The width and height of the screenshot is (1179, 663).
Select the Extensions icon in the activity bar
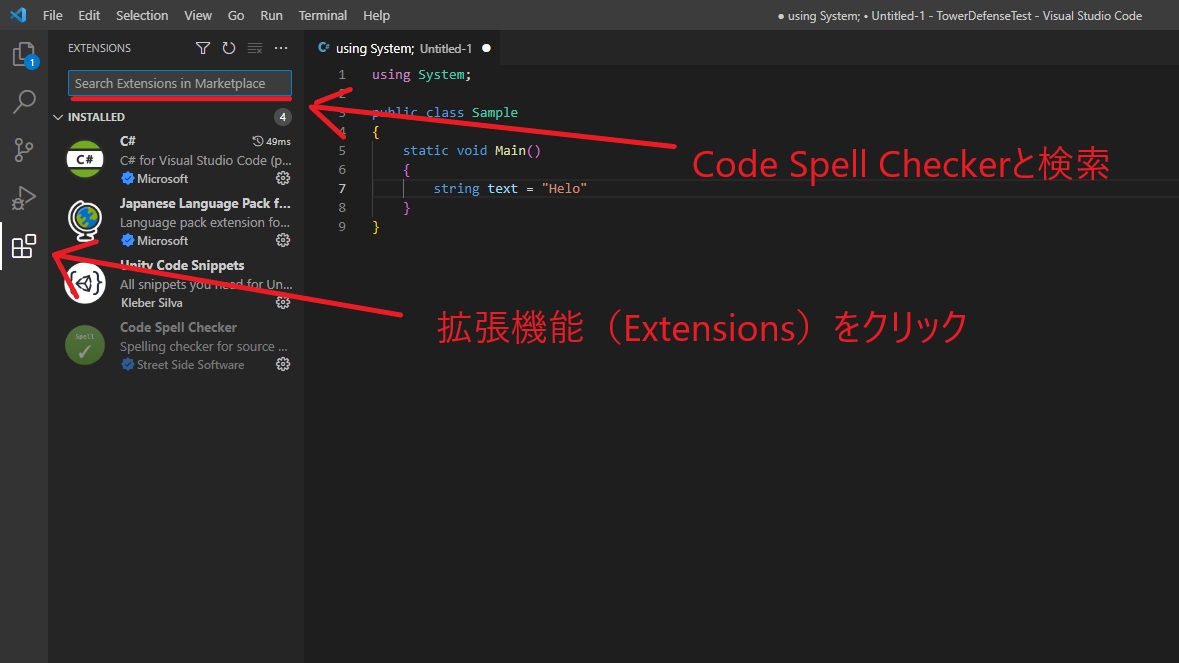[24, 246]
